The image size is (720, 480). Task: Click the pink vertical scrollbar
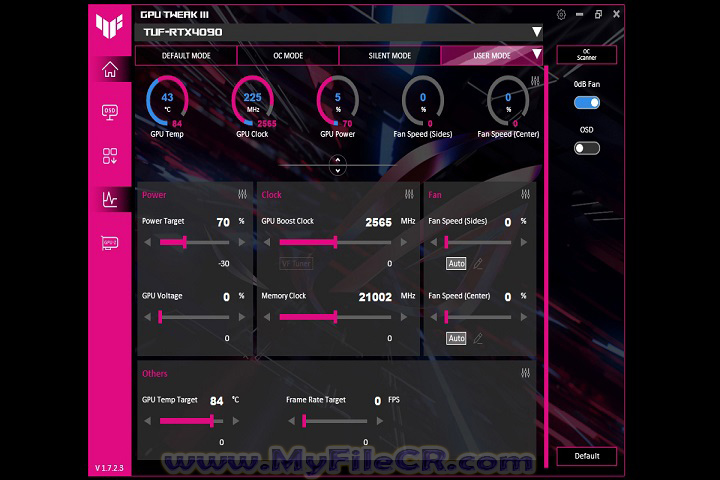pyautogui.click(x=546, y=266)
